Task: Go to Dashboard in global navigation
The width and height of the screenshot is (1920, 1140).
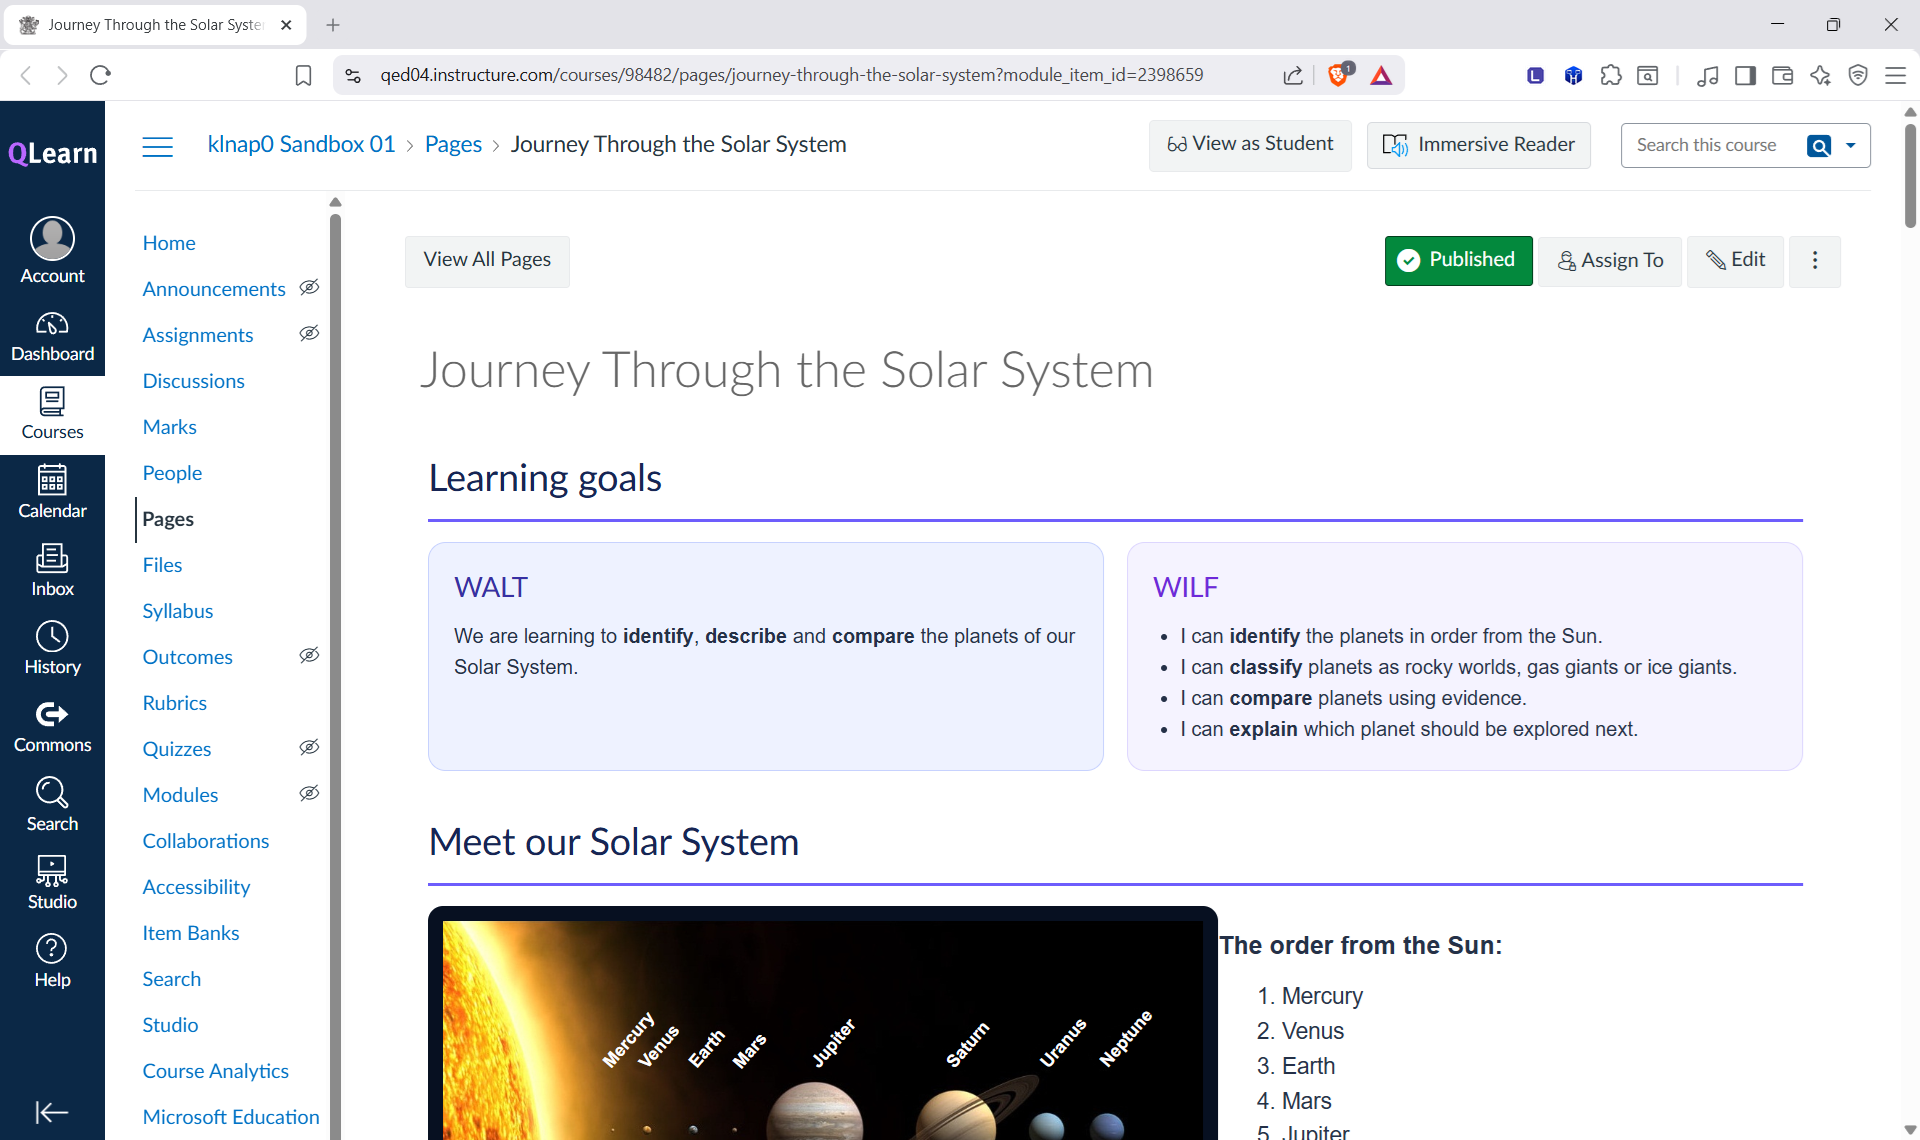Action: tap(52, 337)
